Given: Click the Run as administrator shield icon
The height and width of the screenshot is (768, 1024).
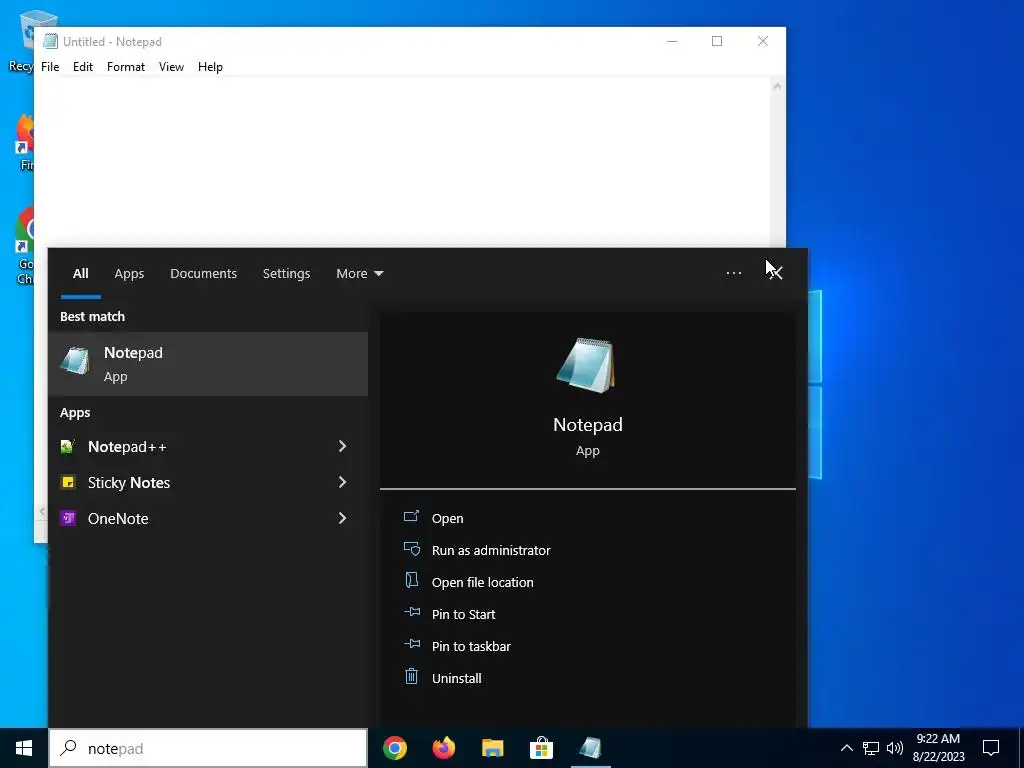Looking at the screenshot, I should point(411,549).
